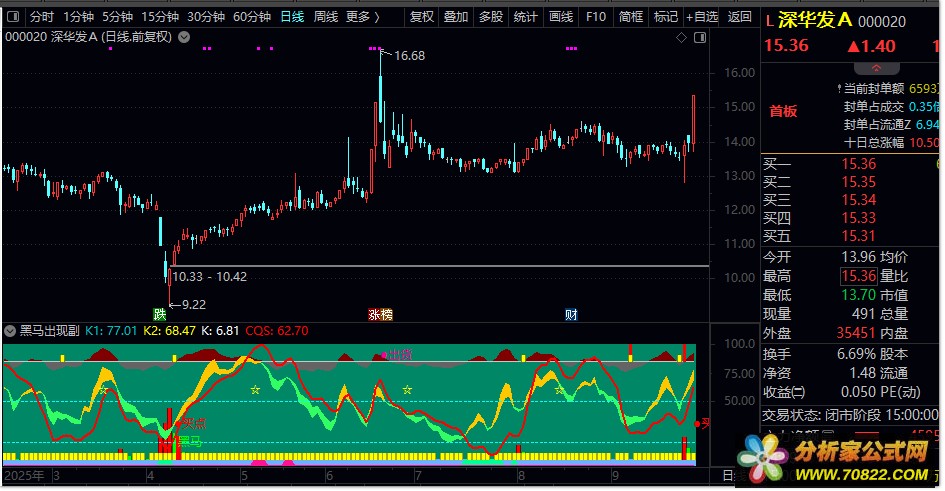The width and height of the screenshot is (945, 491).
Task: Toggle the 叠加 overlay option
Action: pos(456,17)
